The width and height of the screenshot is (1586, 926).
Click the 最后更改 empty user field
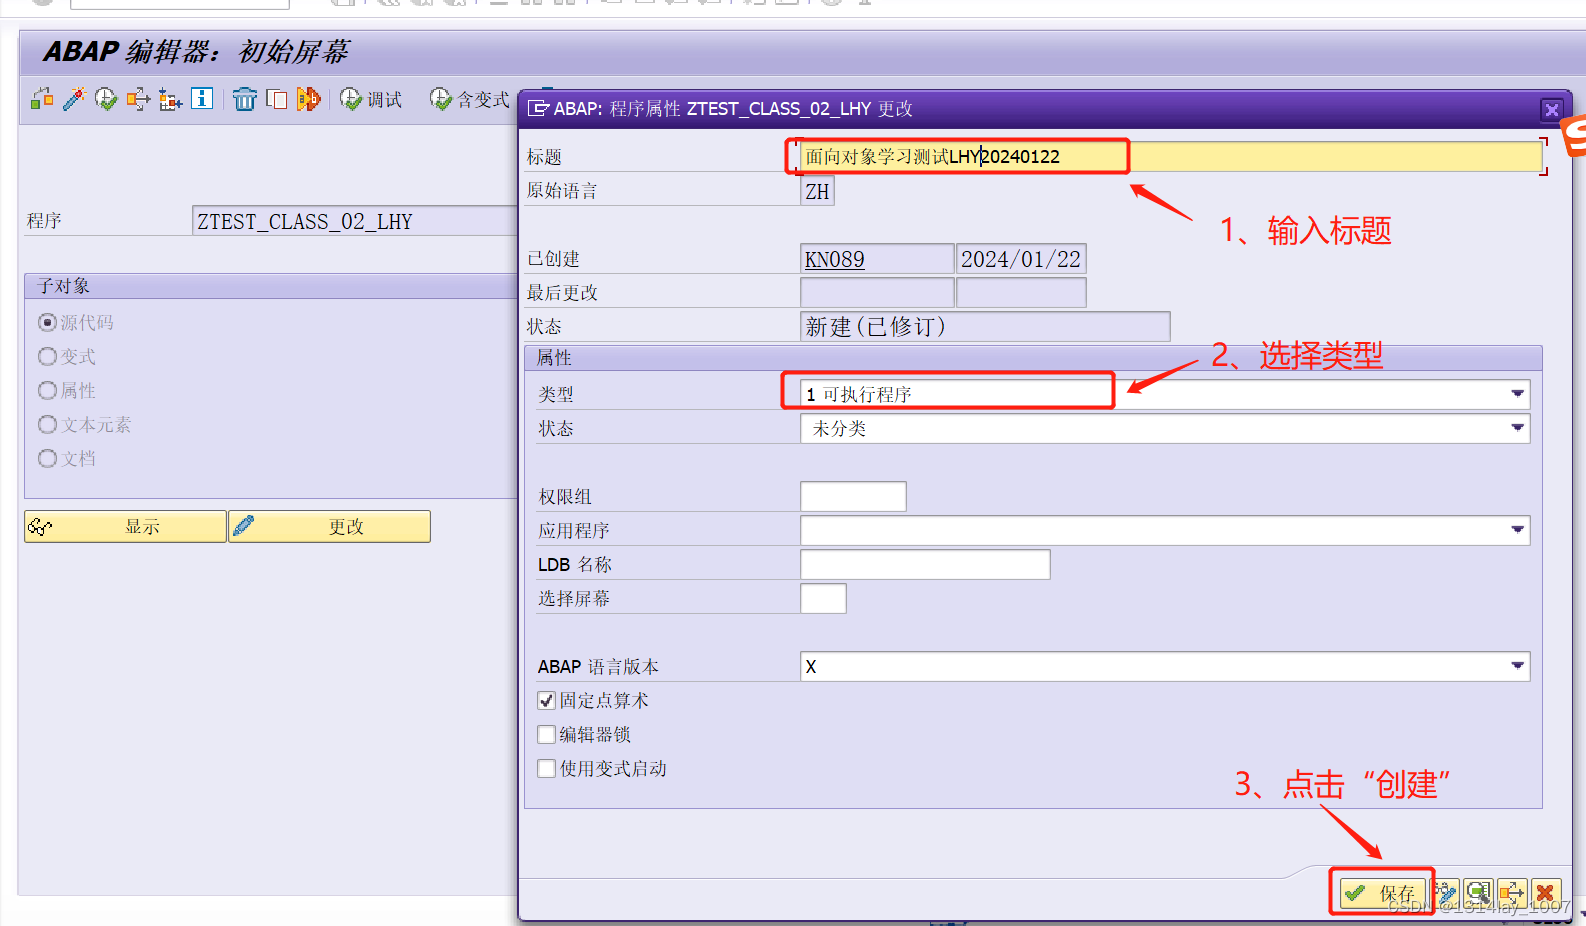[x=877, y=293]
